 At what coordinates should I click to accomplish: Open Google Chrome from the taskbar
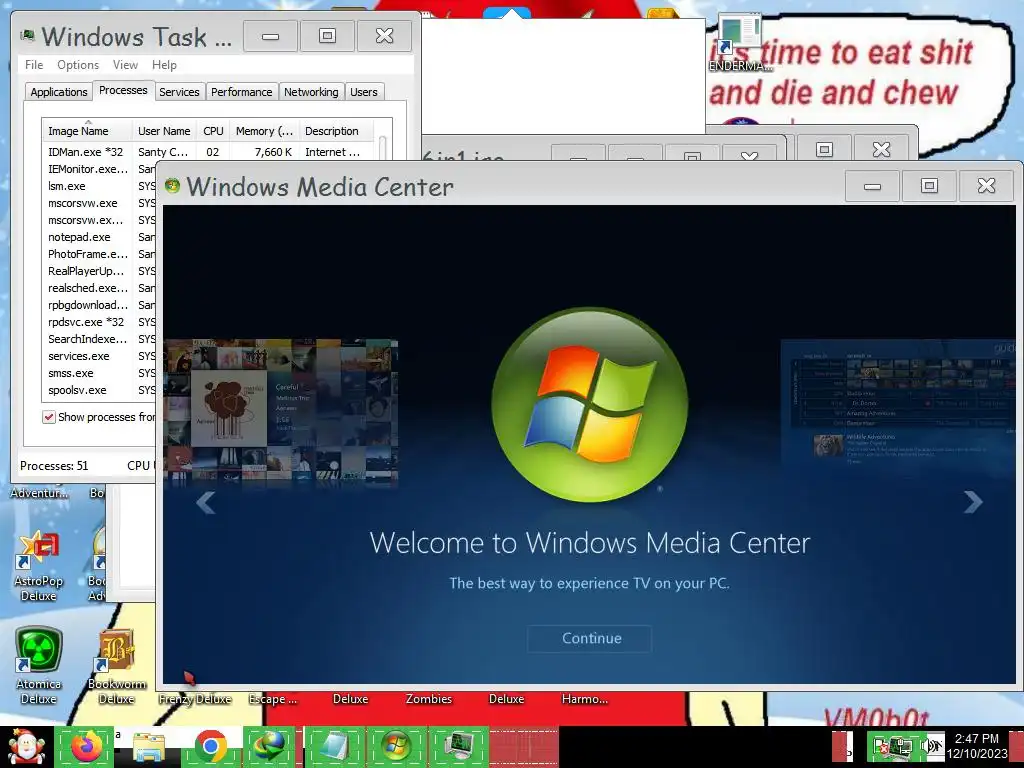(210, 746)
